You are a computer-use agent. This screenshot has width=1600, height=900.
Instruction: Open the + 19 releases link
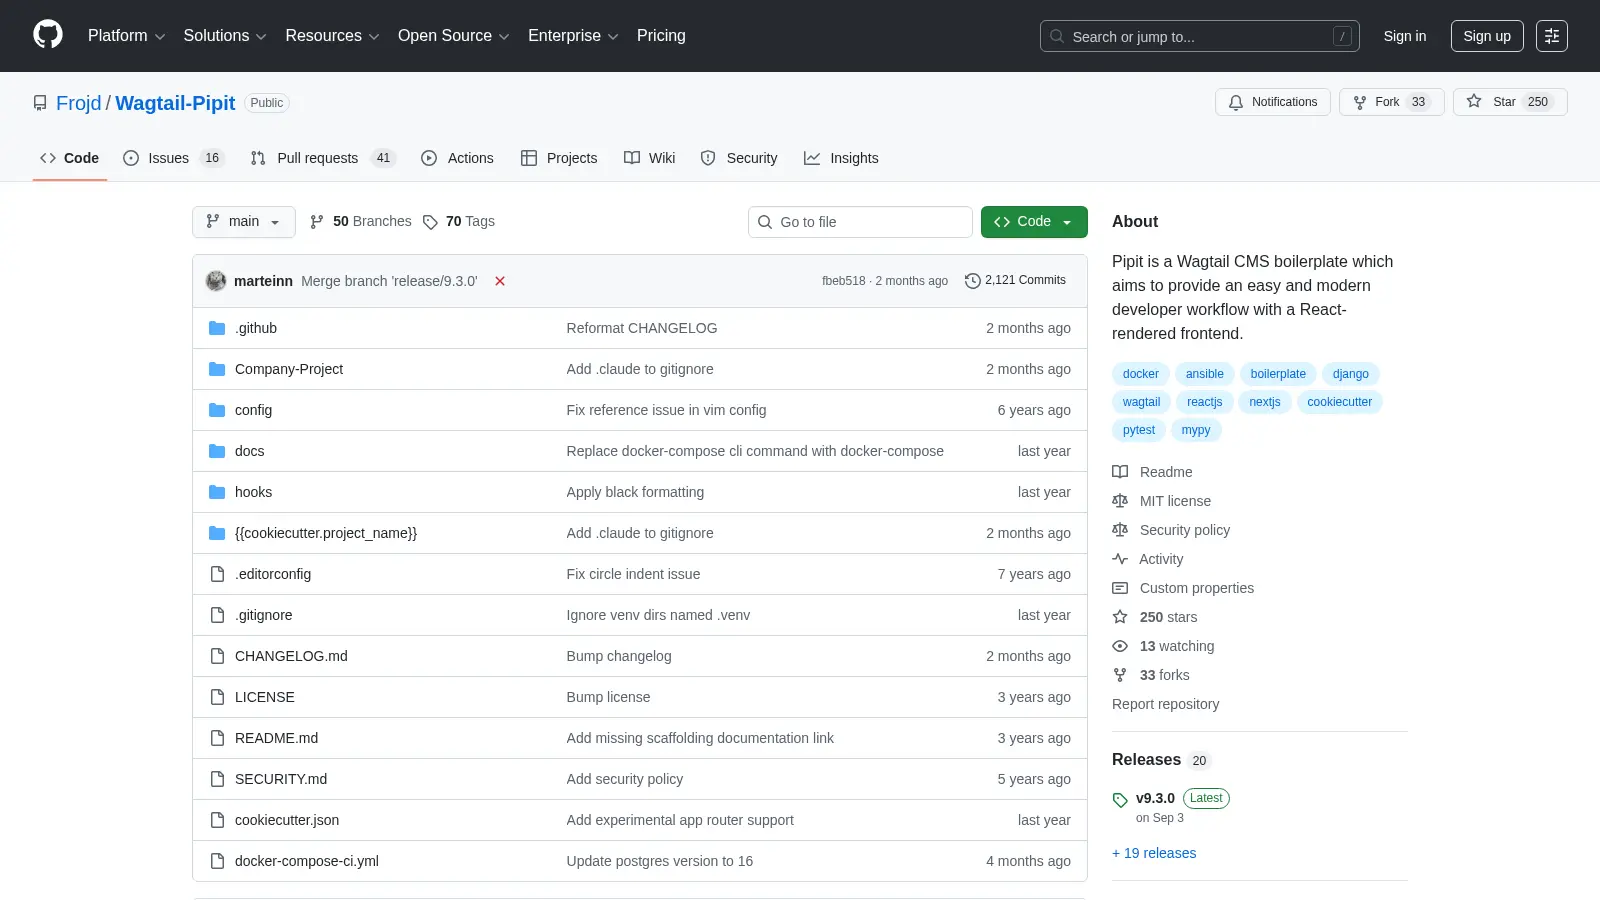(x=1154, y=853)
